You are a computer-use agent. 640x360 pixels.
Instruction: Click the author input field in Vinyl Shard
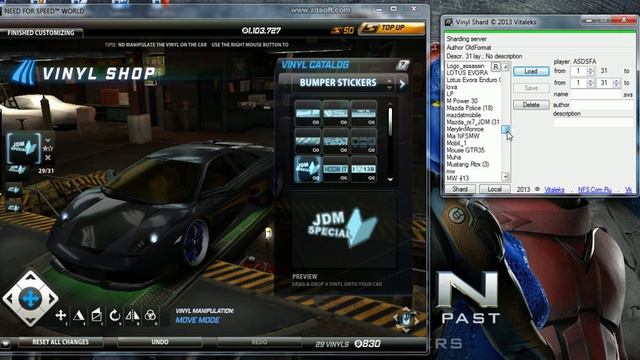click(x=602, y=105)
